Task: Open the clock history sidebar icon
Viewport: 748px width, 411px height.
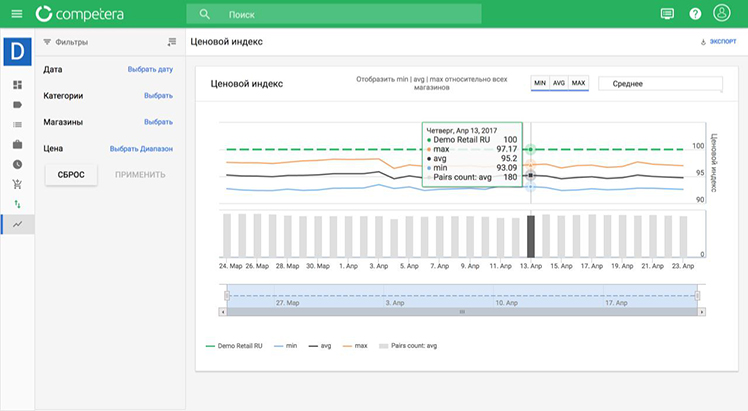Action: coord(18,164)
